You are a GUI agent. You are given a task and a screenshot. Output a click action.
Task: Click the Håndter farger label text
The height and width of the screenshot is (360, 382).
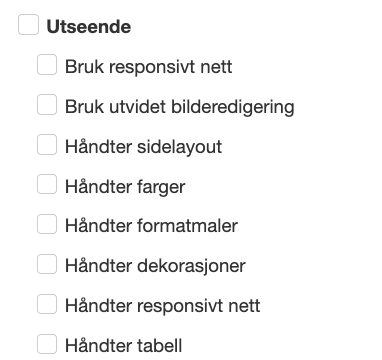pyautogui.click(x=125, y=187)
